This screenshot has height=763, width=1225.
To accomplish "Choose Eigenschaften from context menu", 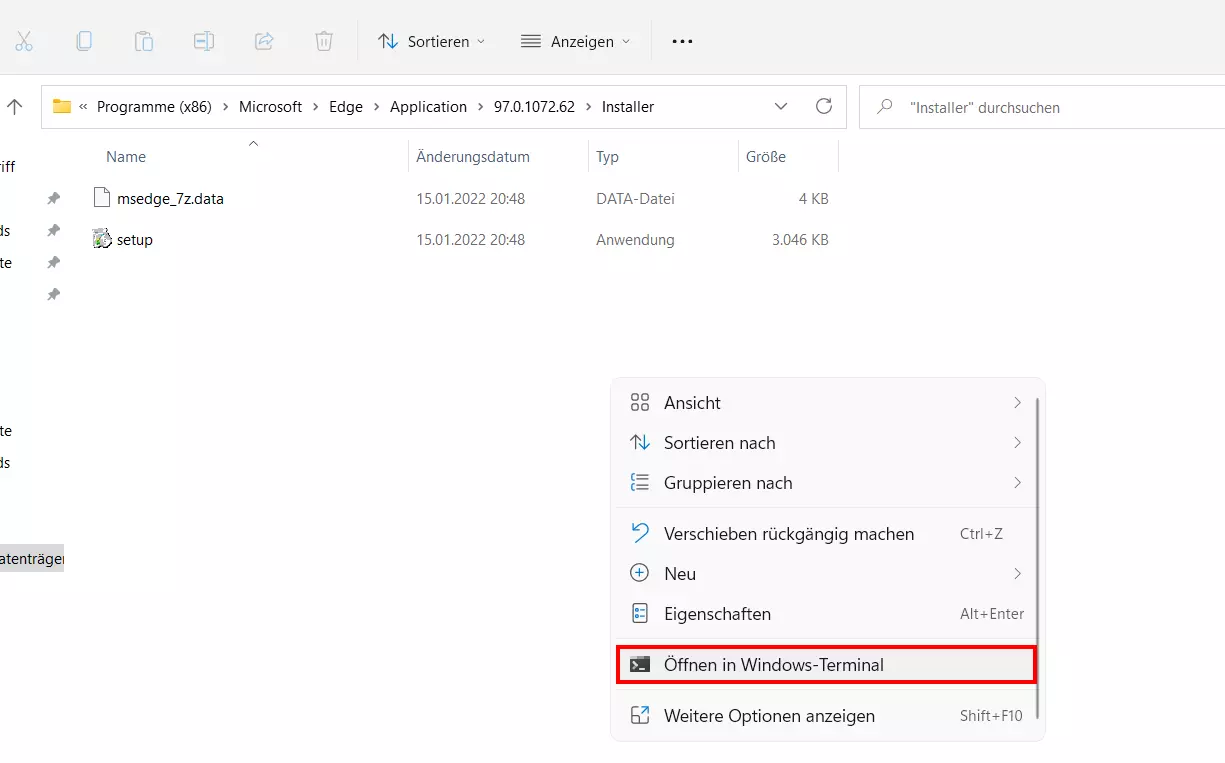I will 717,614.
